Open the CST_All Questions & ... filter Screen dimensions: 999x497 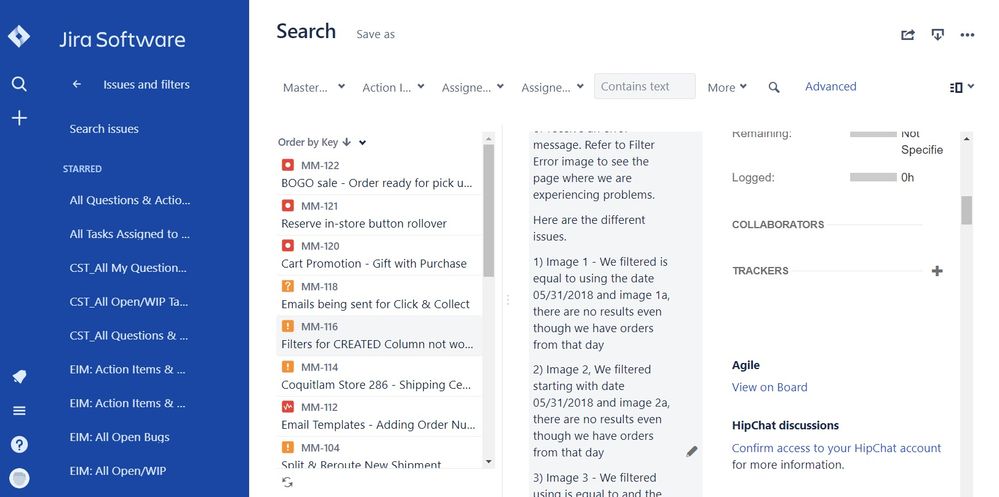[x=129, y=335]
